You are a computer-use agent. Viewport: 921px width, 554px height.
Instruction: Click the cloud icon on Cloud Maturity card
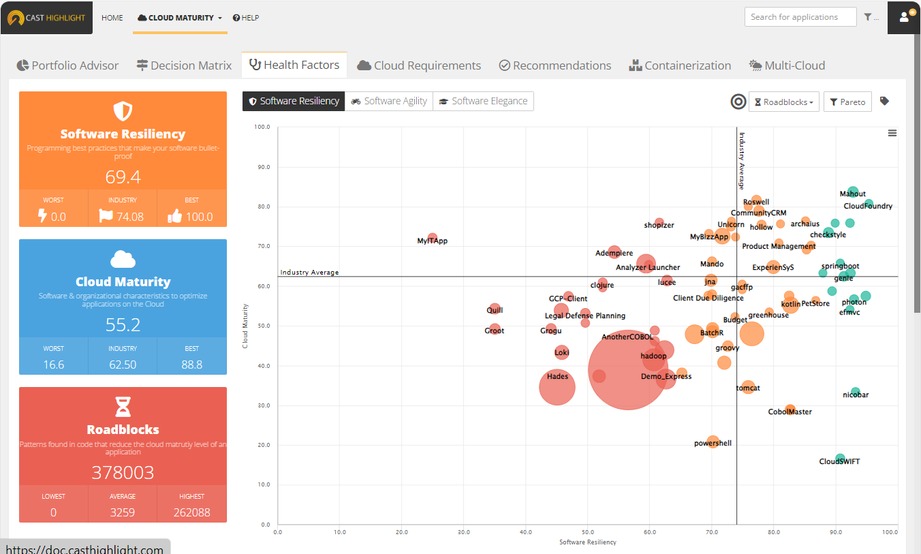pos(123,259)
